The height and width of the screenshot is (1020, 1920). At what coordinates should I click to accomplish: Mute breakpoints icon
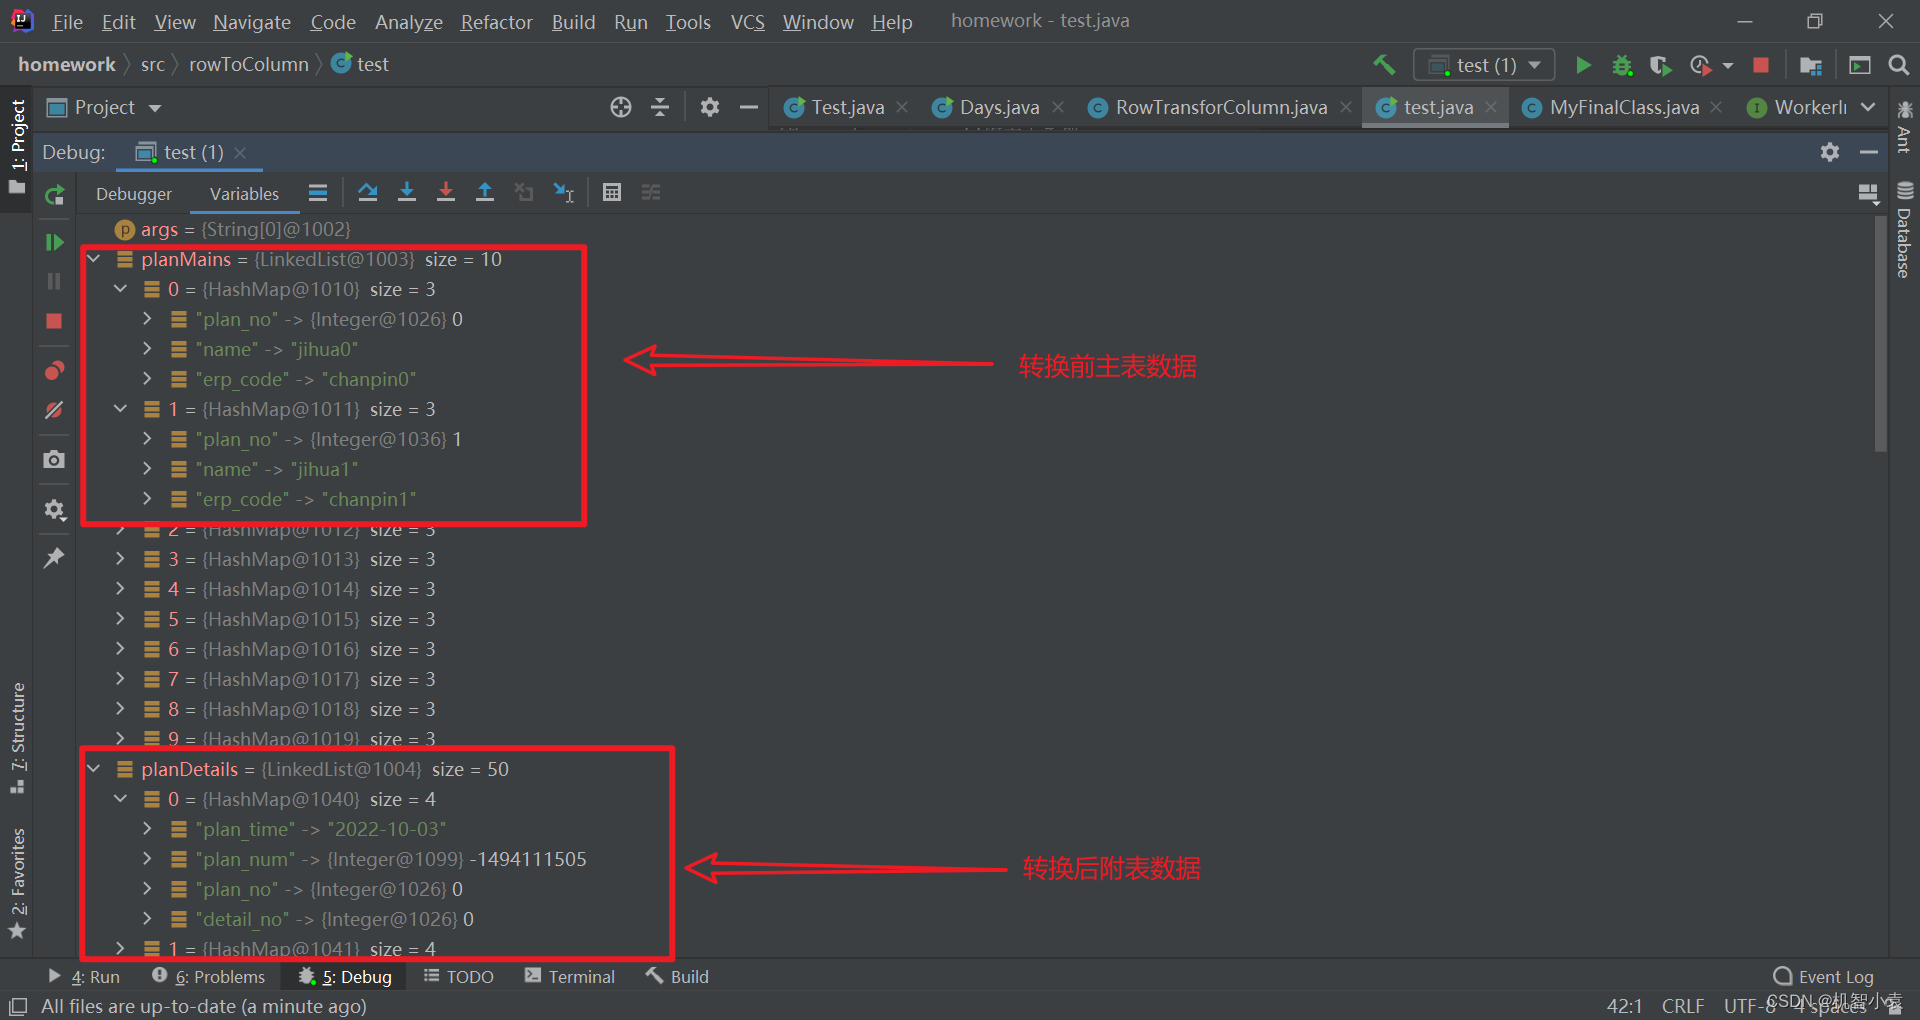coord(54,410)
